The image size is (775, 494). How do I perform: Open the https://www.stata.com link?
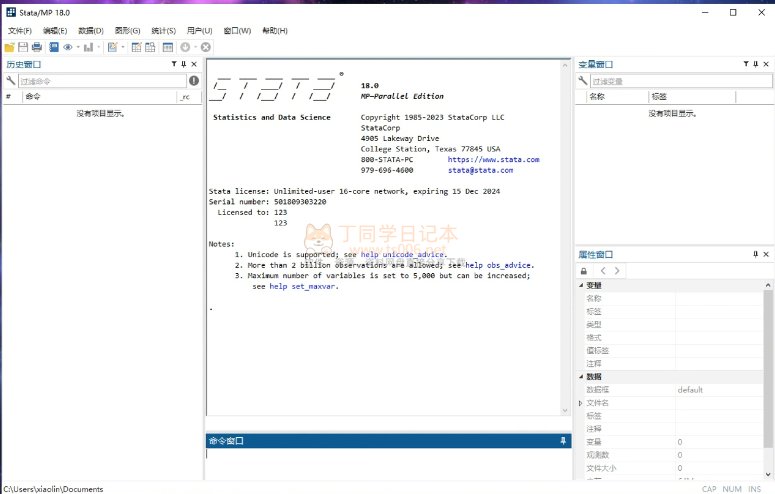tap(493, 159)
